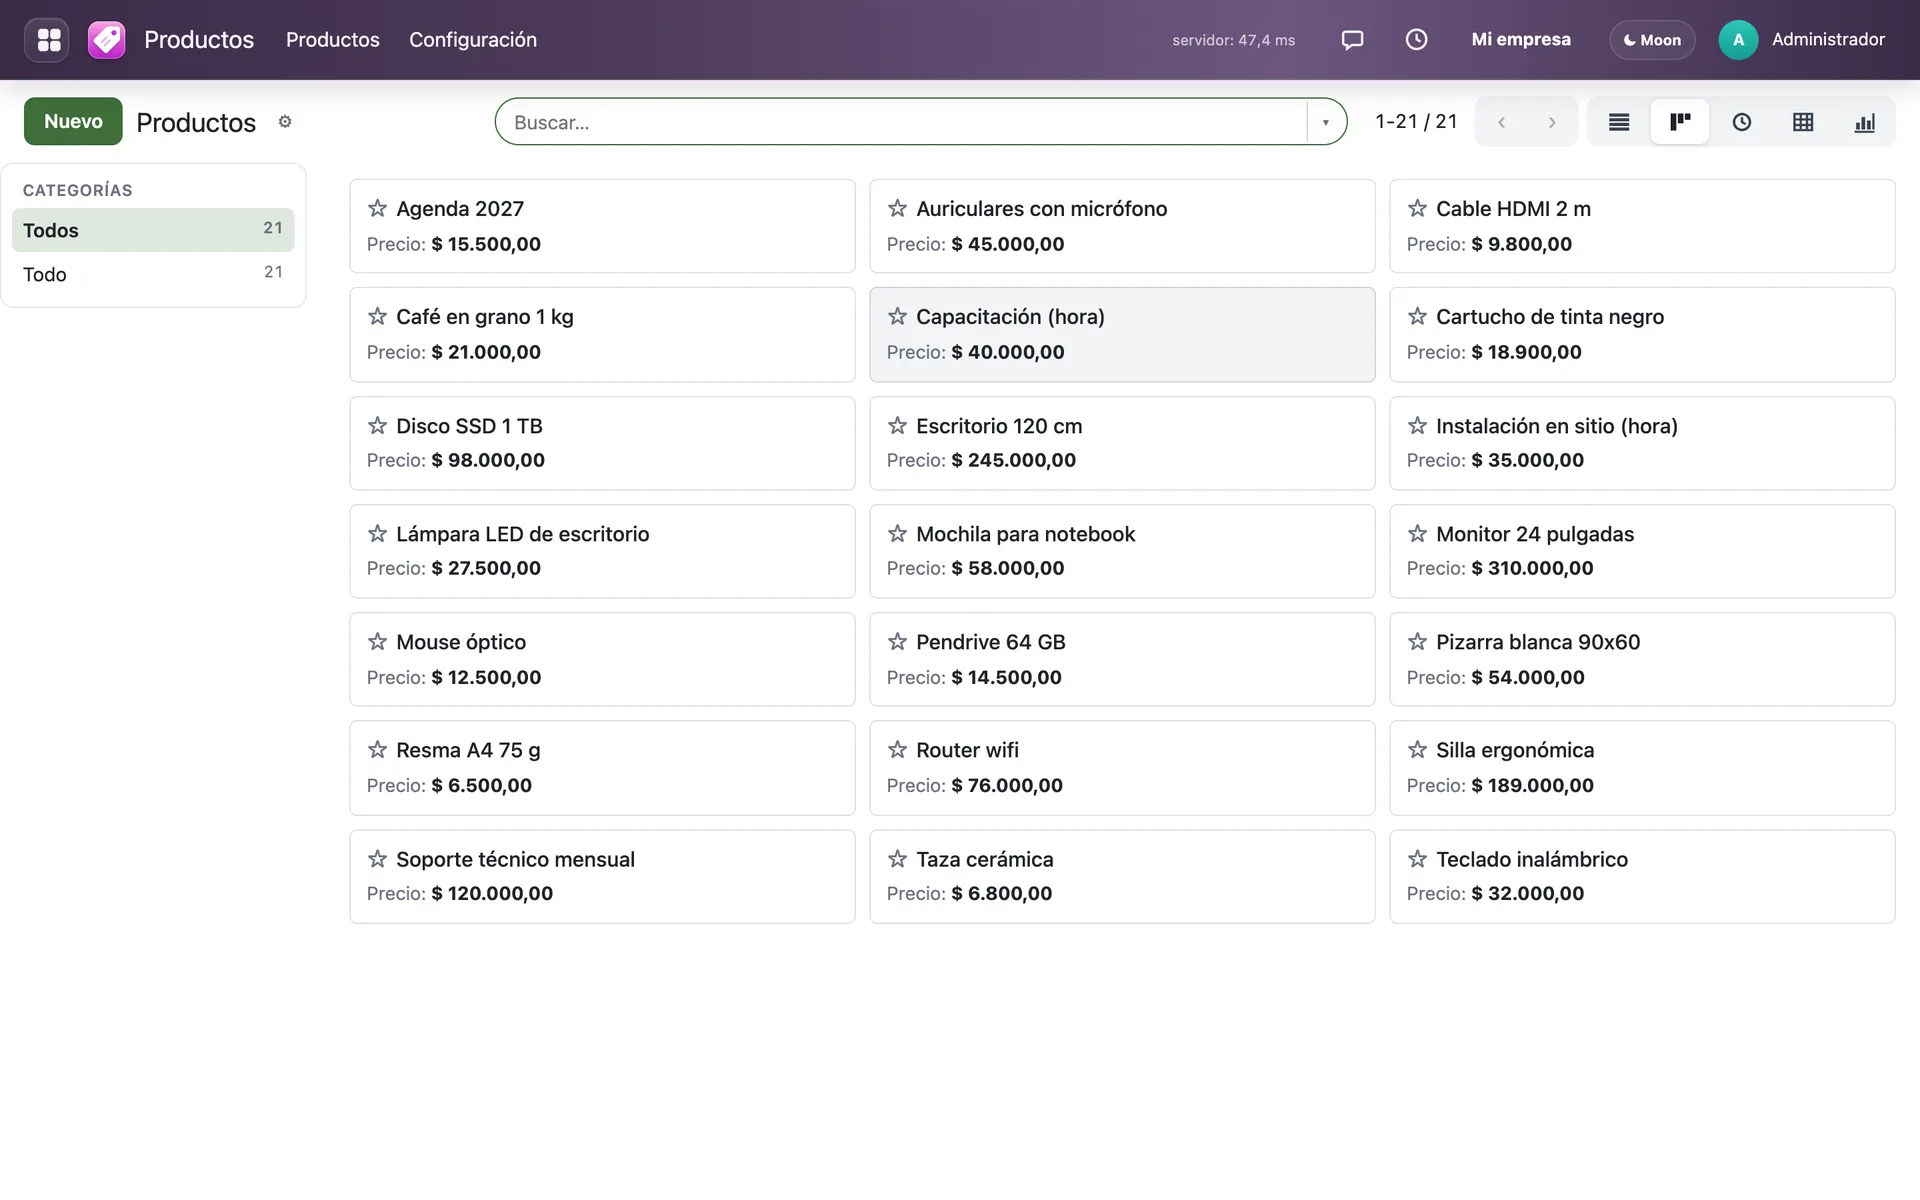Click the Productos app logo icon
Viewport: 1920px width, 1200px height.
106,40
